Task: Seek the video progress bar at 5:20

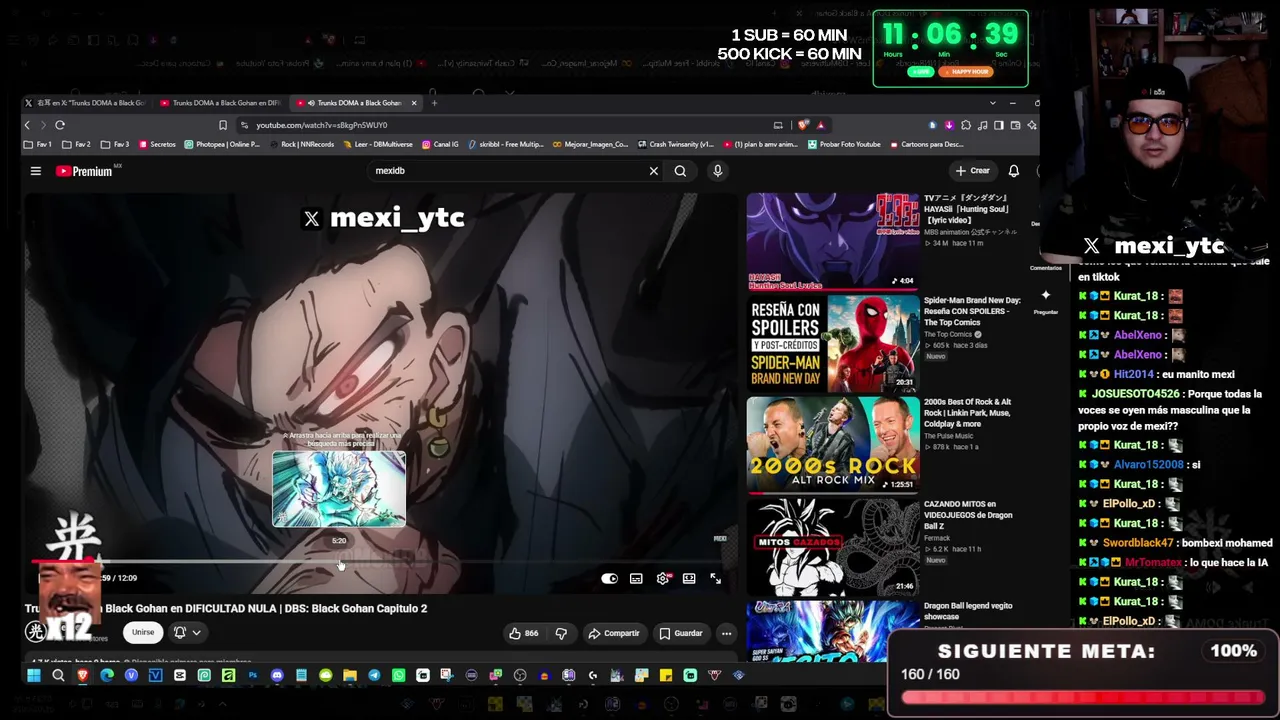Action: pyautogui.click(x=339, y=561)
